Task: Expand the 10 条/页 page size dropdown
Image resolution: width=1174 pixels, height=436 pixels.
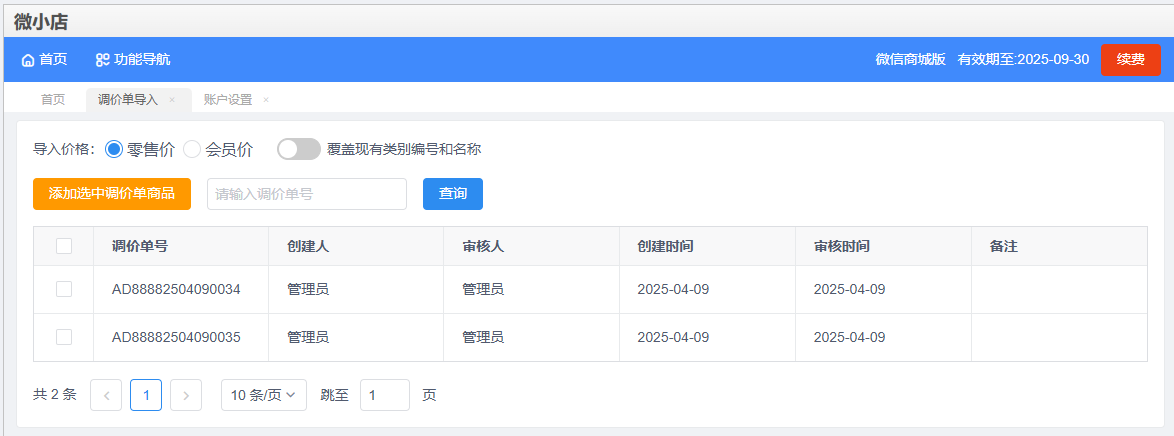Action: pos(264,396)
